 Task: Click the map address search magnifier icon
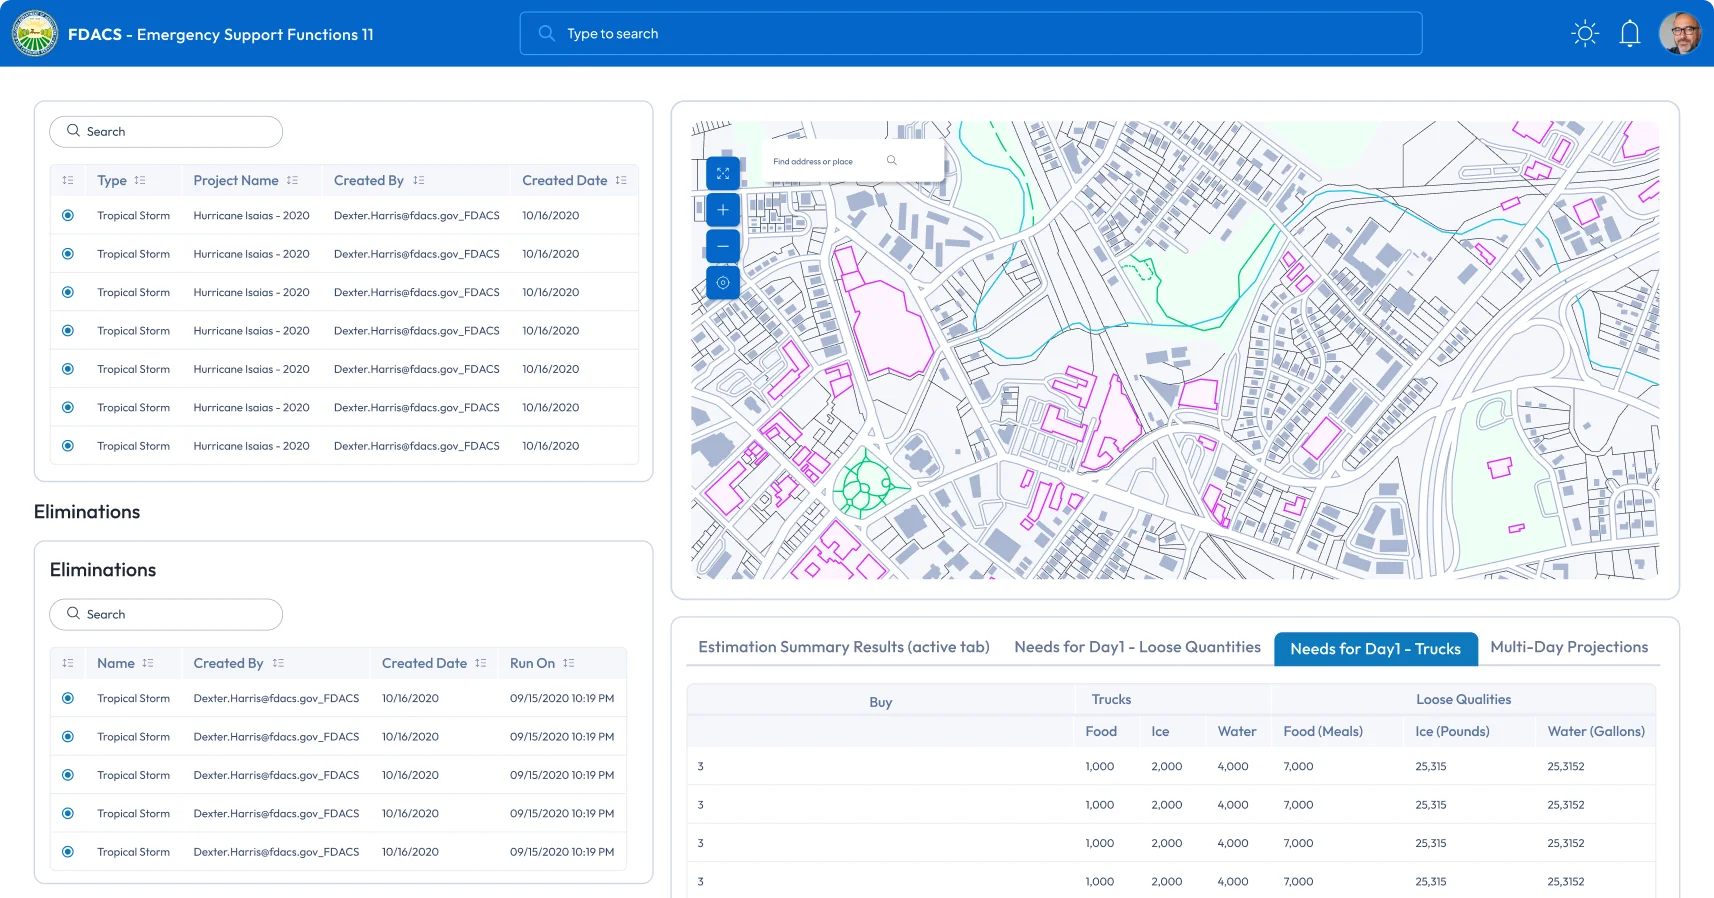pyautogui.click(x=892, y=161)
